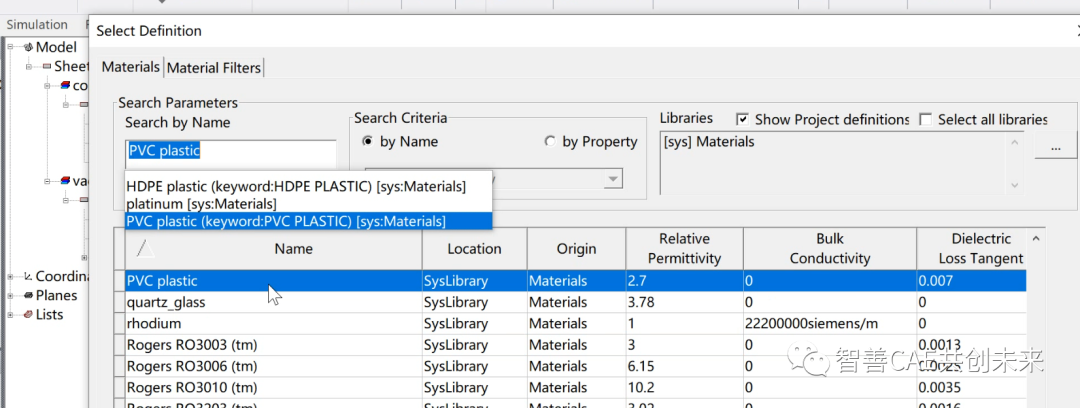Switch to the Material Filters tab
Viewport: 1080px width, 408px height.
[214, 68]
